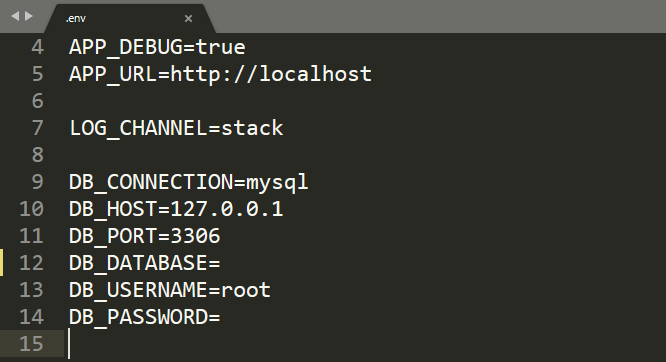Click the empty line 6

(365, 101)
